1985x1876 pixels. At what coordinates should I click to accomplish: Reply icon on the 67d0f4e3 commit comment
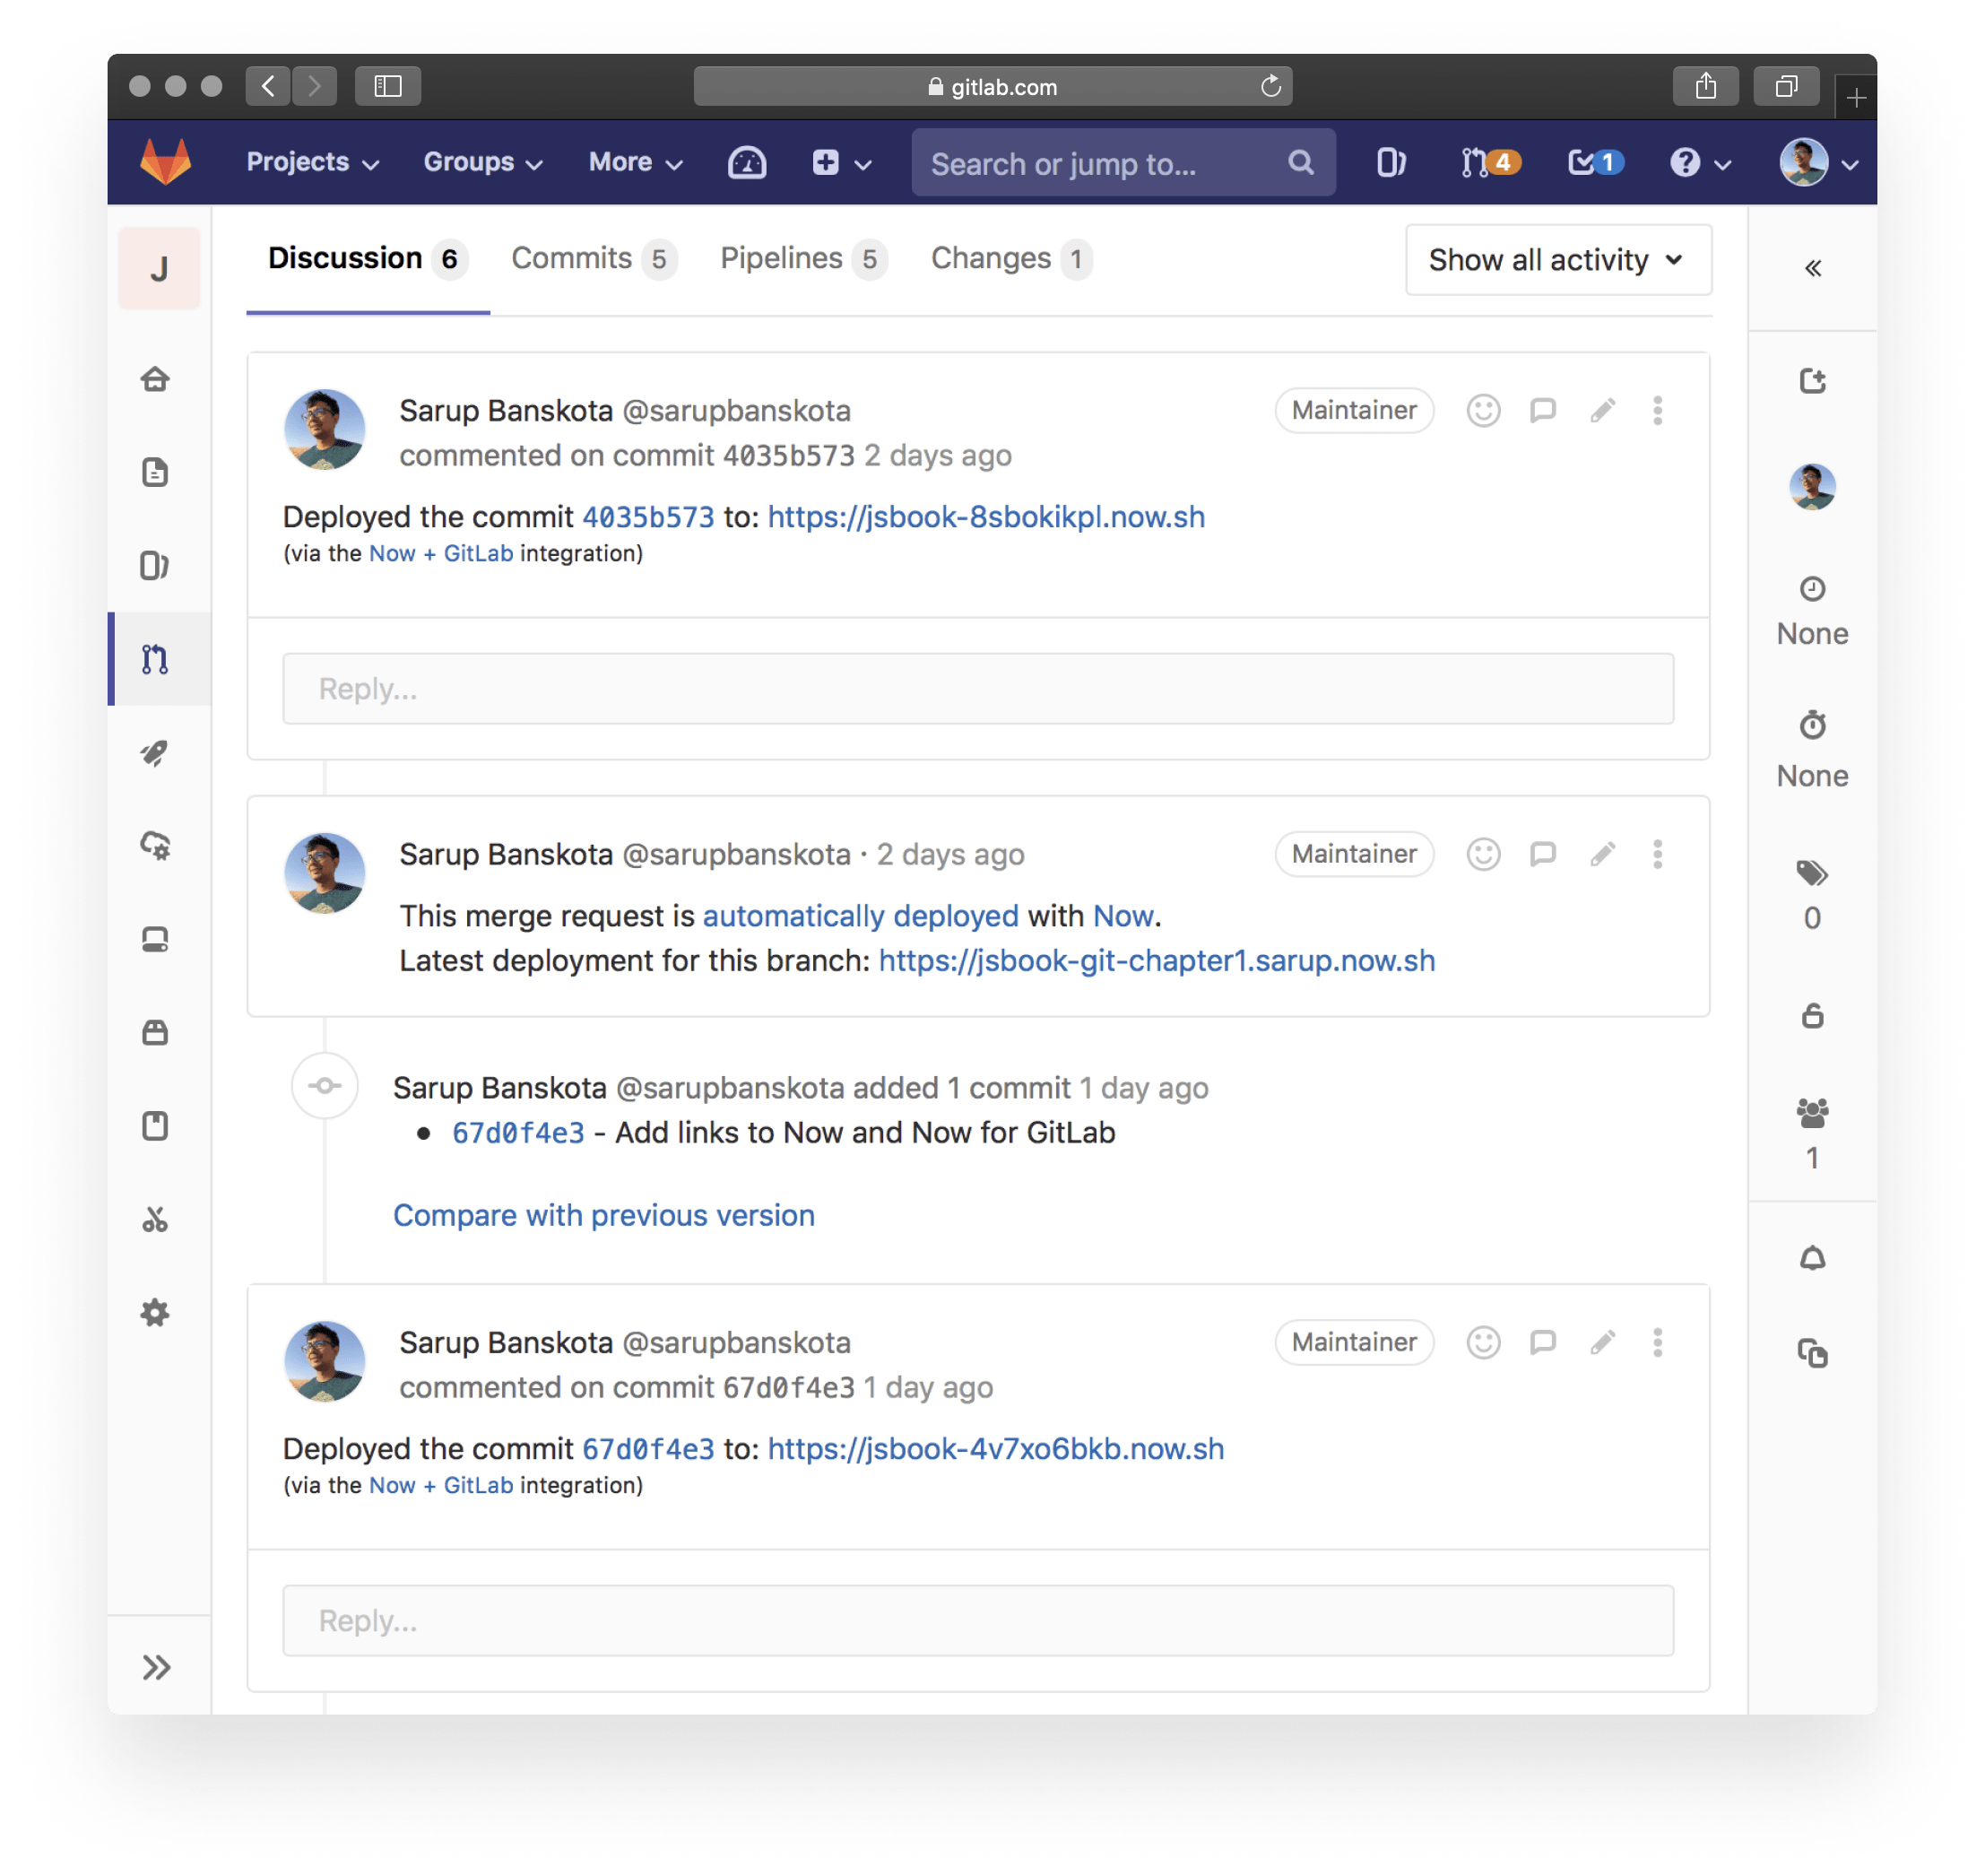tap(1543, 1342)
